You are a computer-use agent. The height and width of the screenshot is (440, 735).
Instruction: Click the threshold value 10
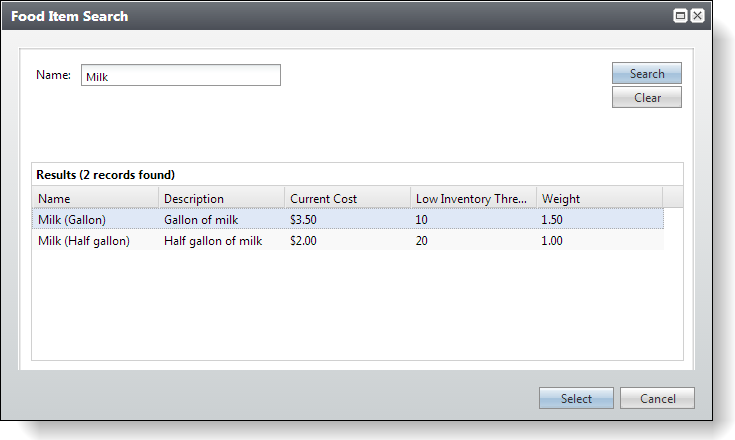421,219
